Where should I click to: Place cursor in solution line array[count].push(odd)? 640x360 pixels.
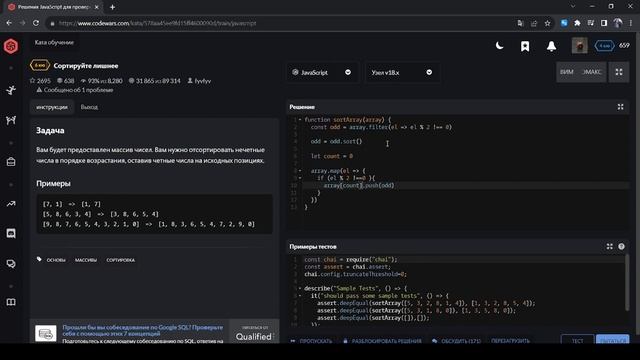[x=359, y=185]
